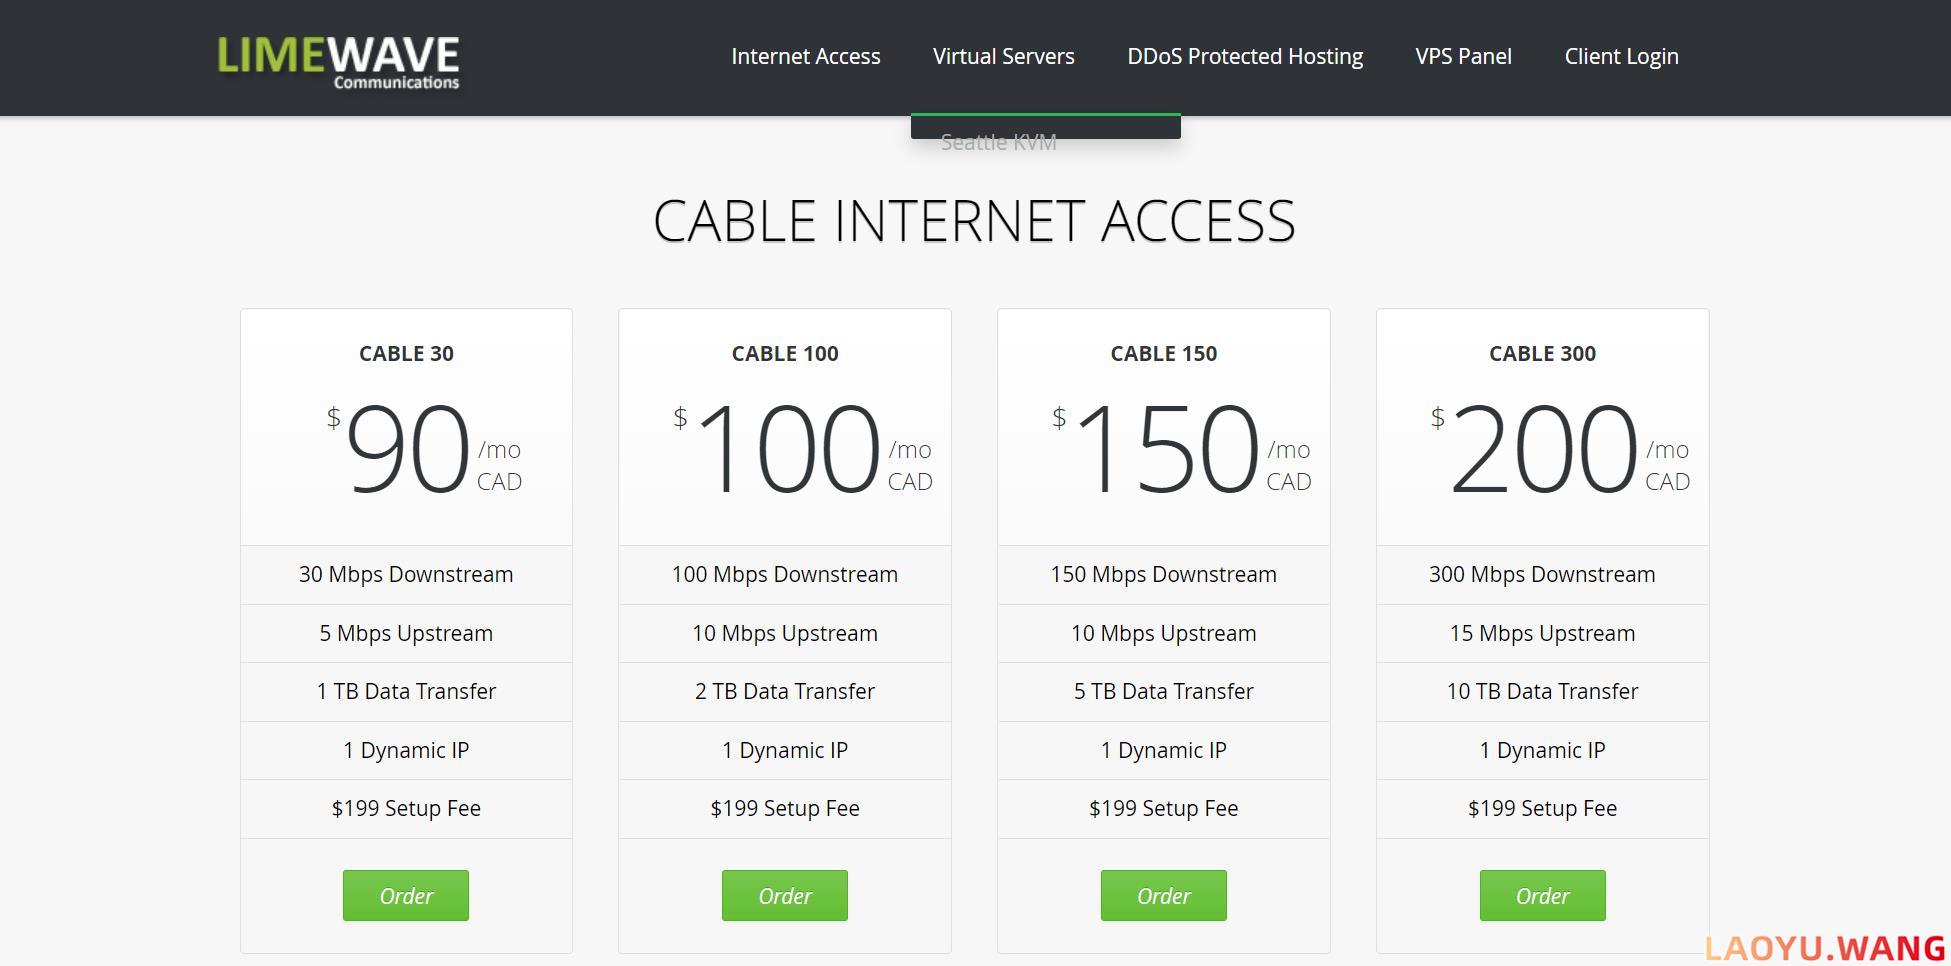The image size is (1951, 966).
Task: Order the Cable 300 plan
Action: click(1543, 895)
